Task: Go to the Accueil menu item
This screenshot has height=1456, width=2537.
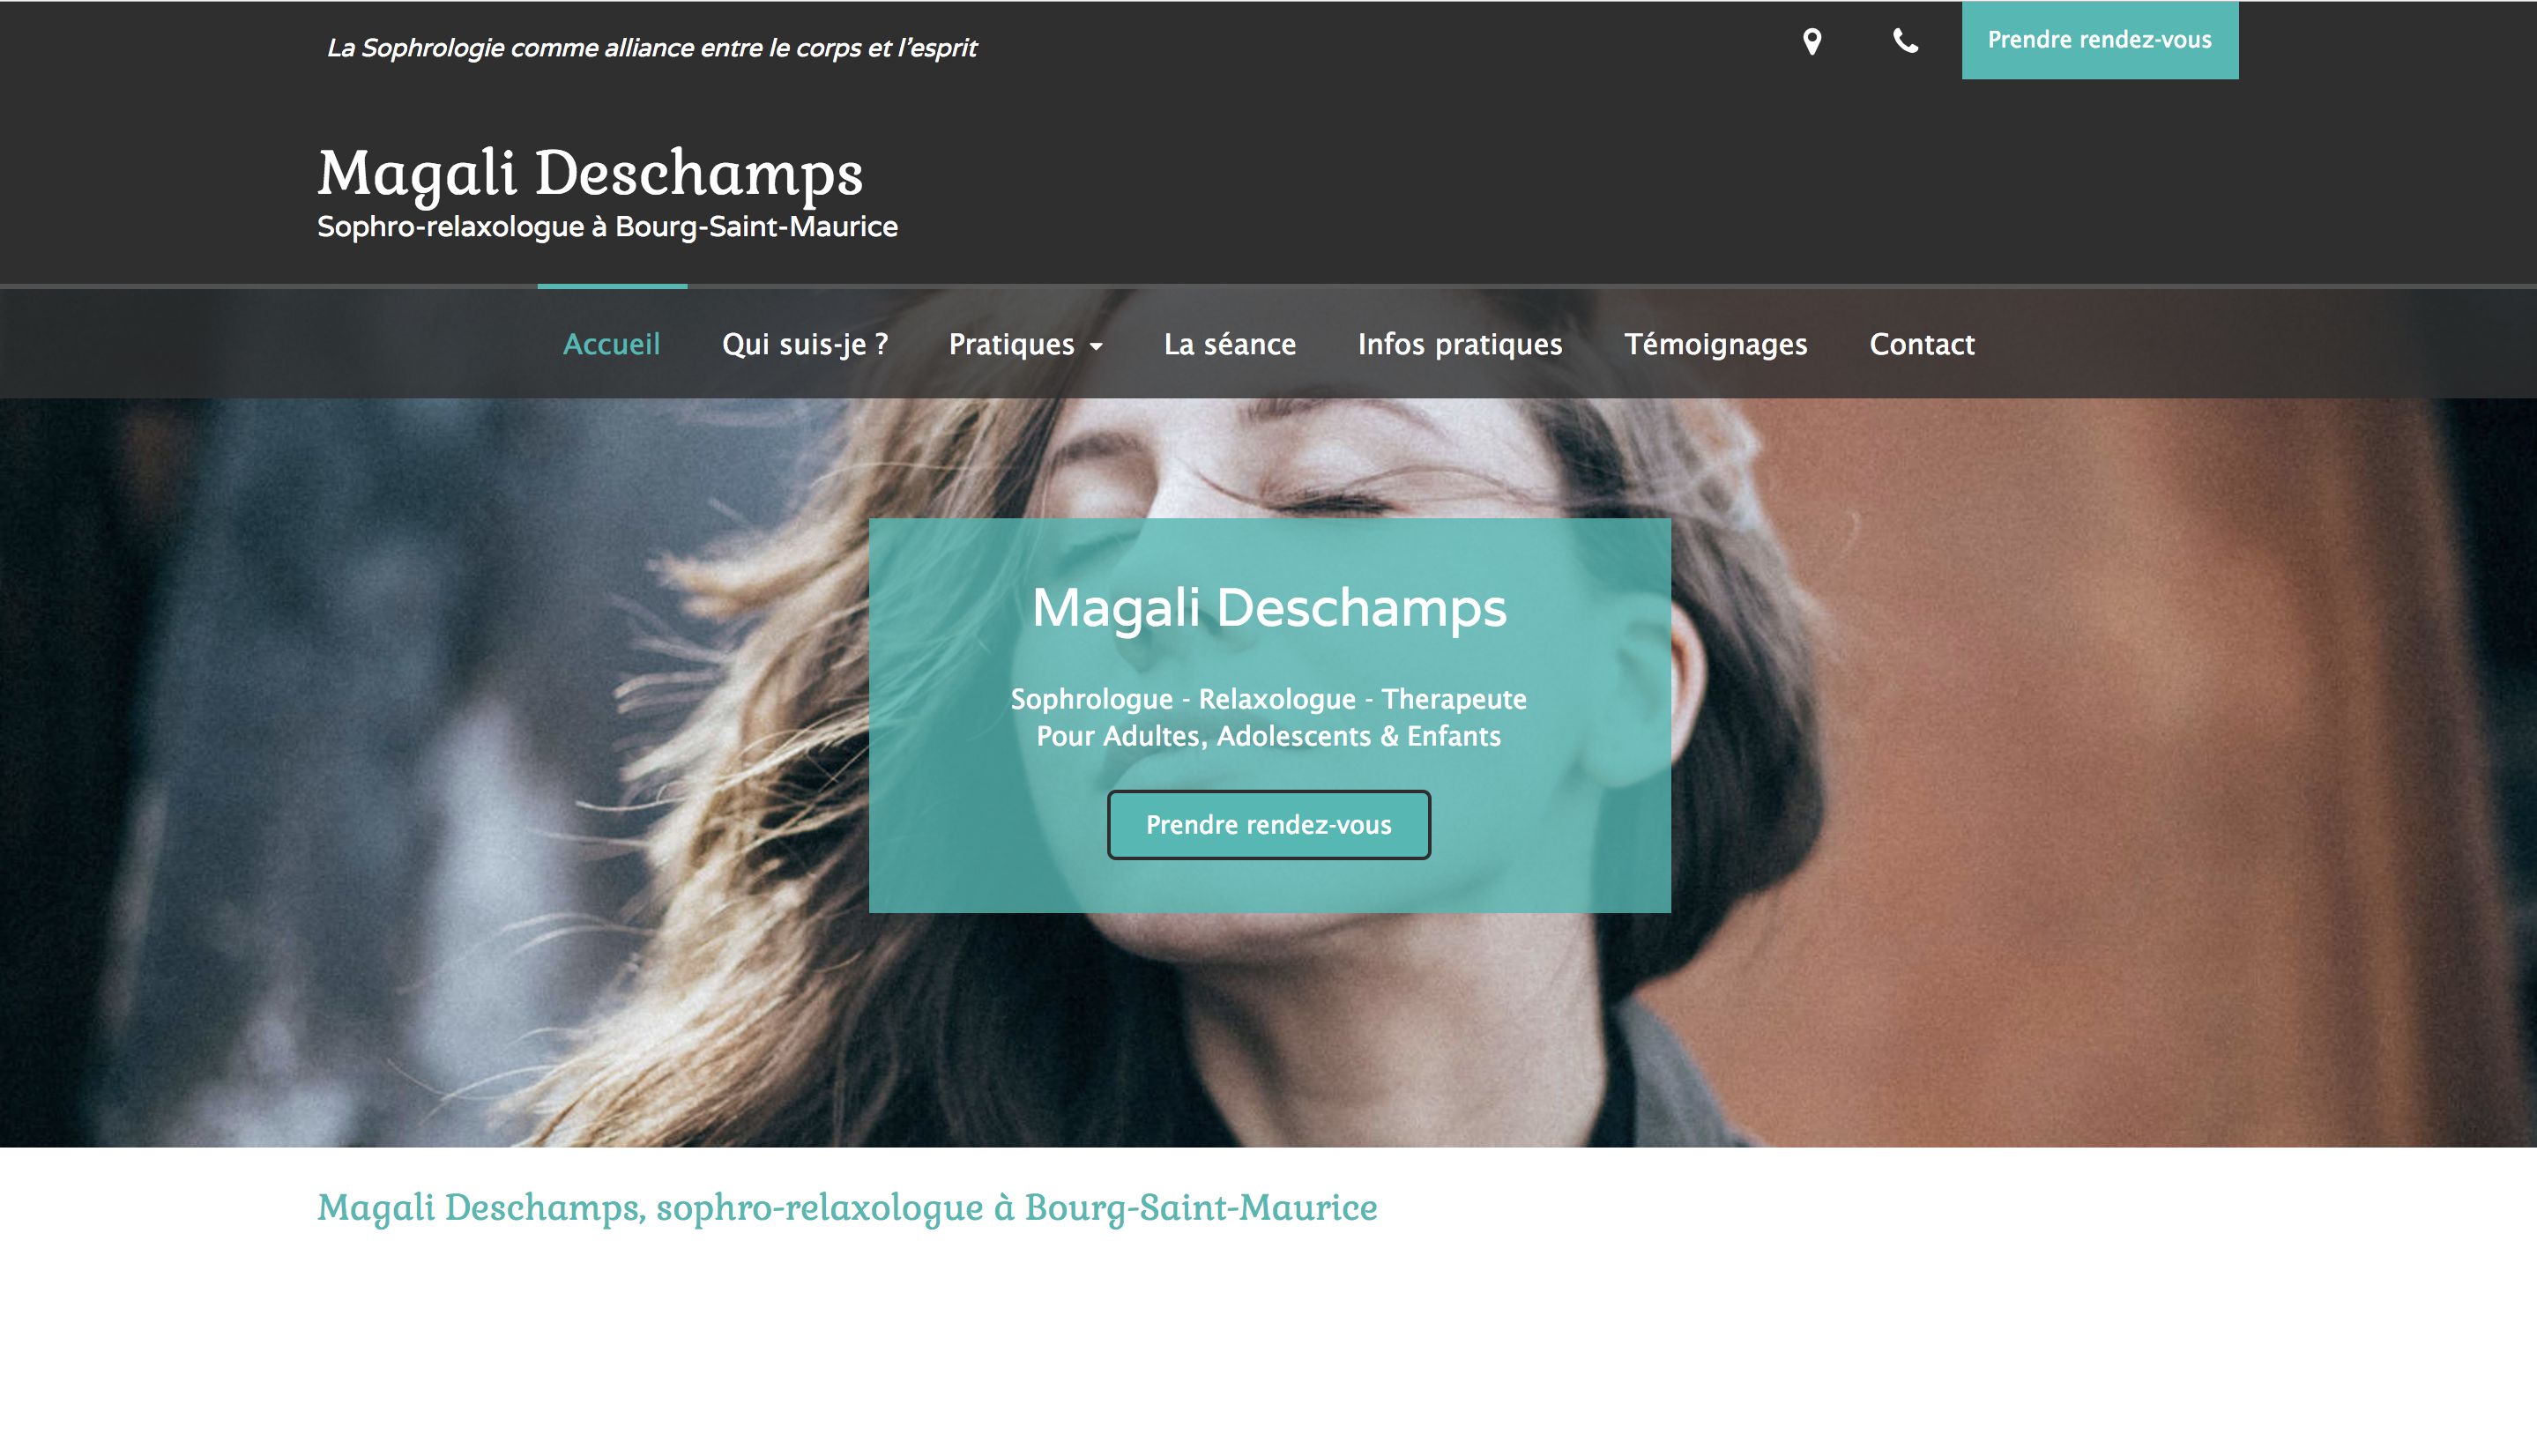Action: (x=611, y=344)
